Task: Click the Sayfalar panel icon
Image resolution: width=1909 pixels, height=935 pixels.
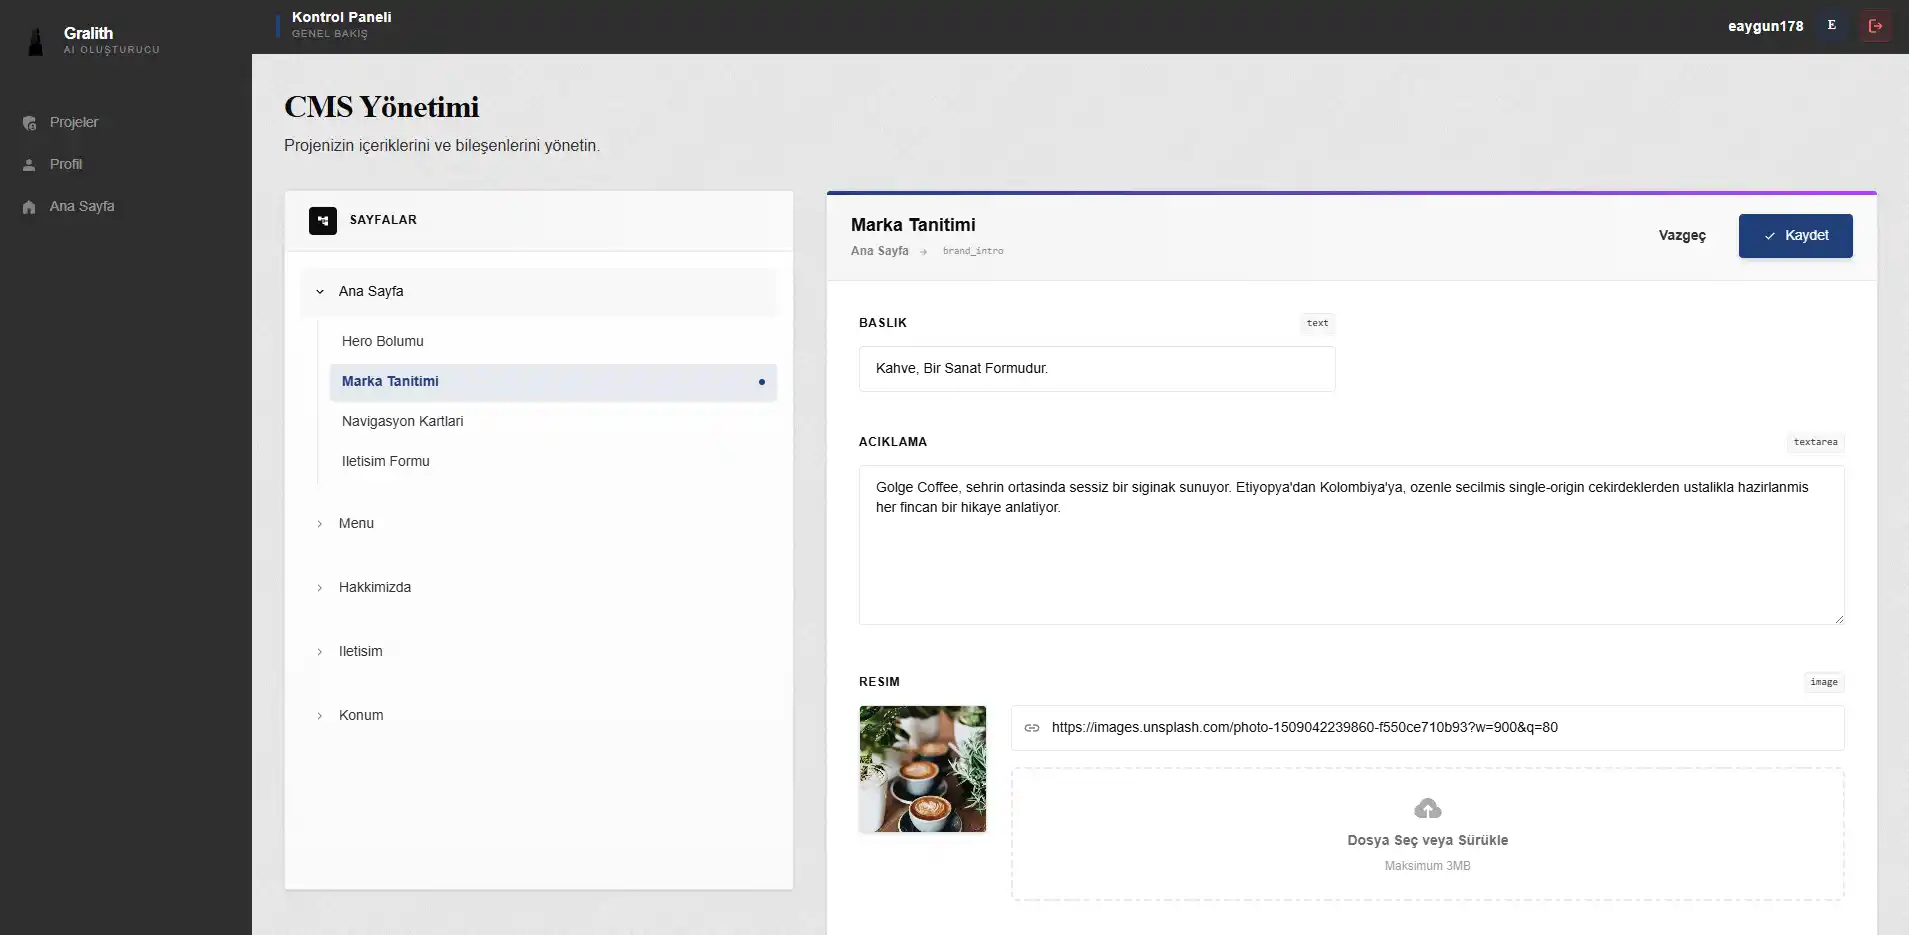Action: (x=323, y=220)
